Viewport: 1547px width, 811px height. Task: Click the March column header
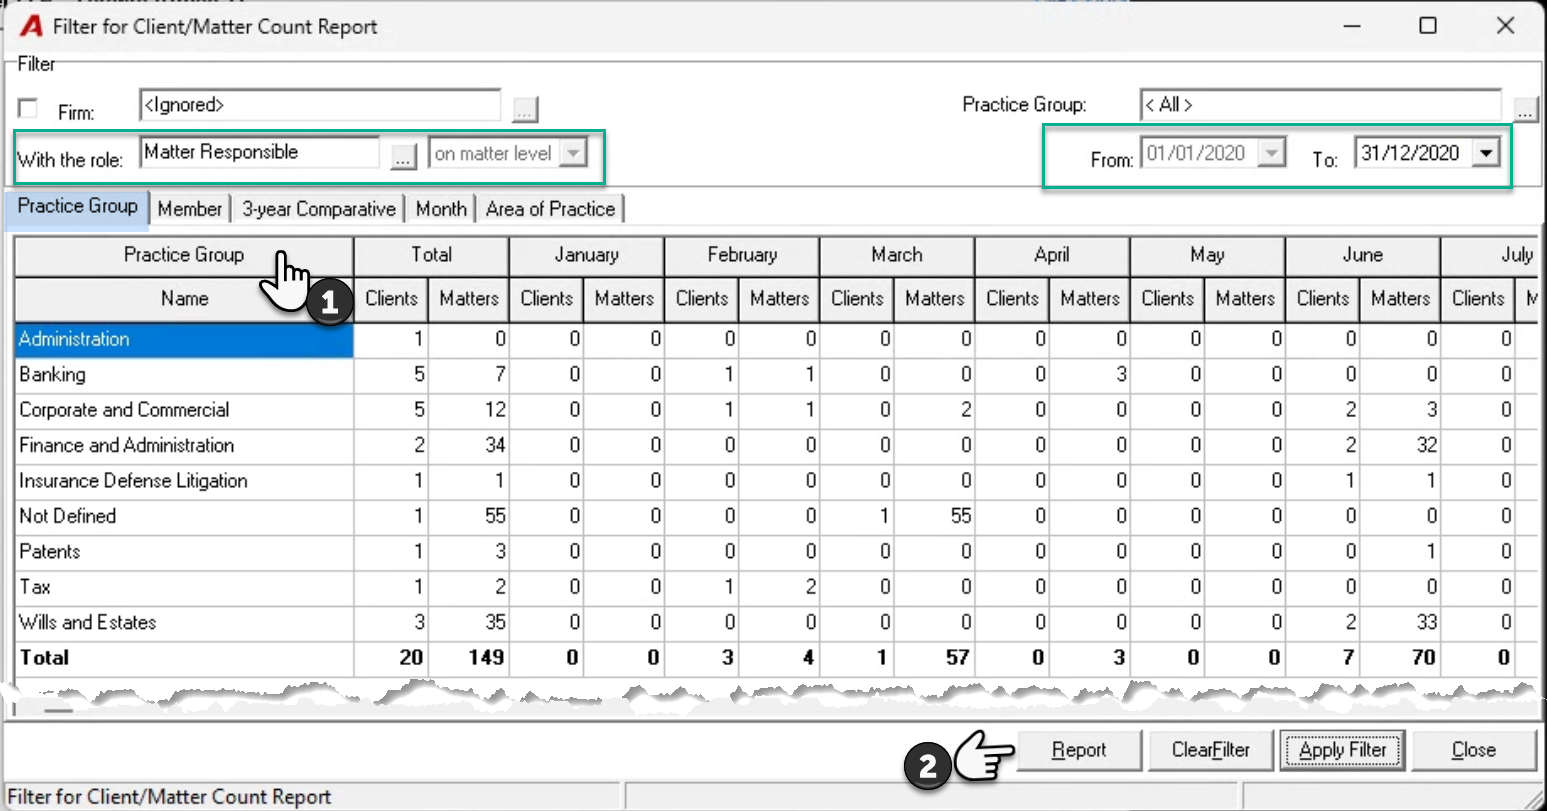[897, 256]
